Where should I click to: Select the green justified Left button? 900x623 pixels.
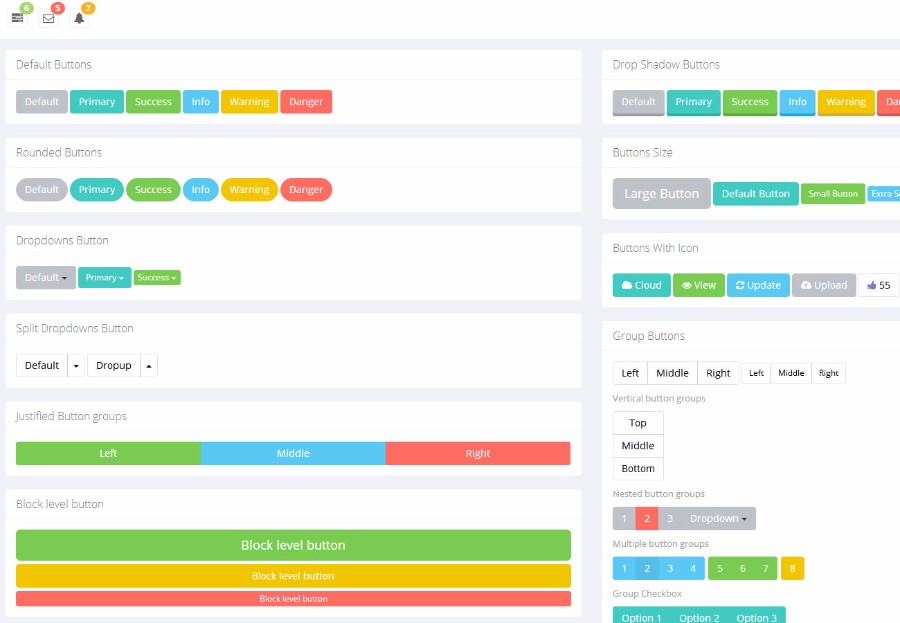(108, 454)
